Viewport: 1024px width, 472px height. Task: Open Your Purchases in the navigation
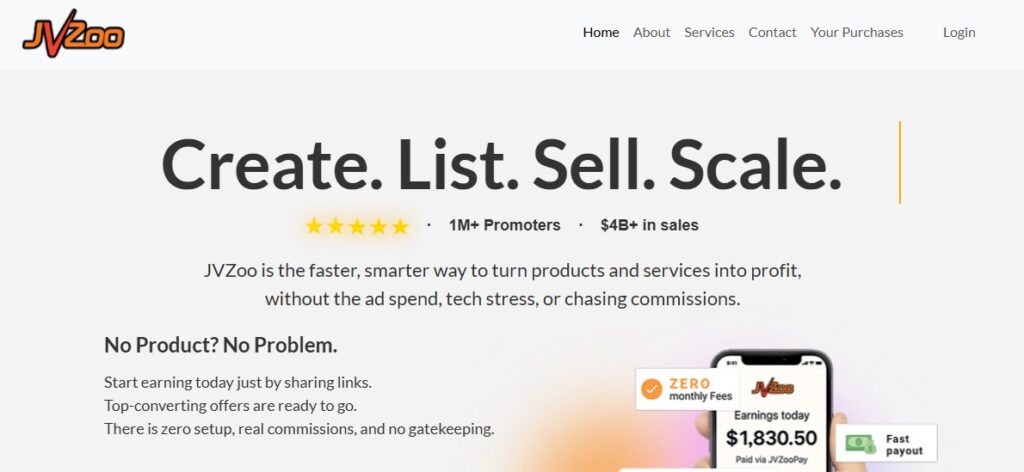pyautogui.click(x=856, y=32)
